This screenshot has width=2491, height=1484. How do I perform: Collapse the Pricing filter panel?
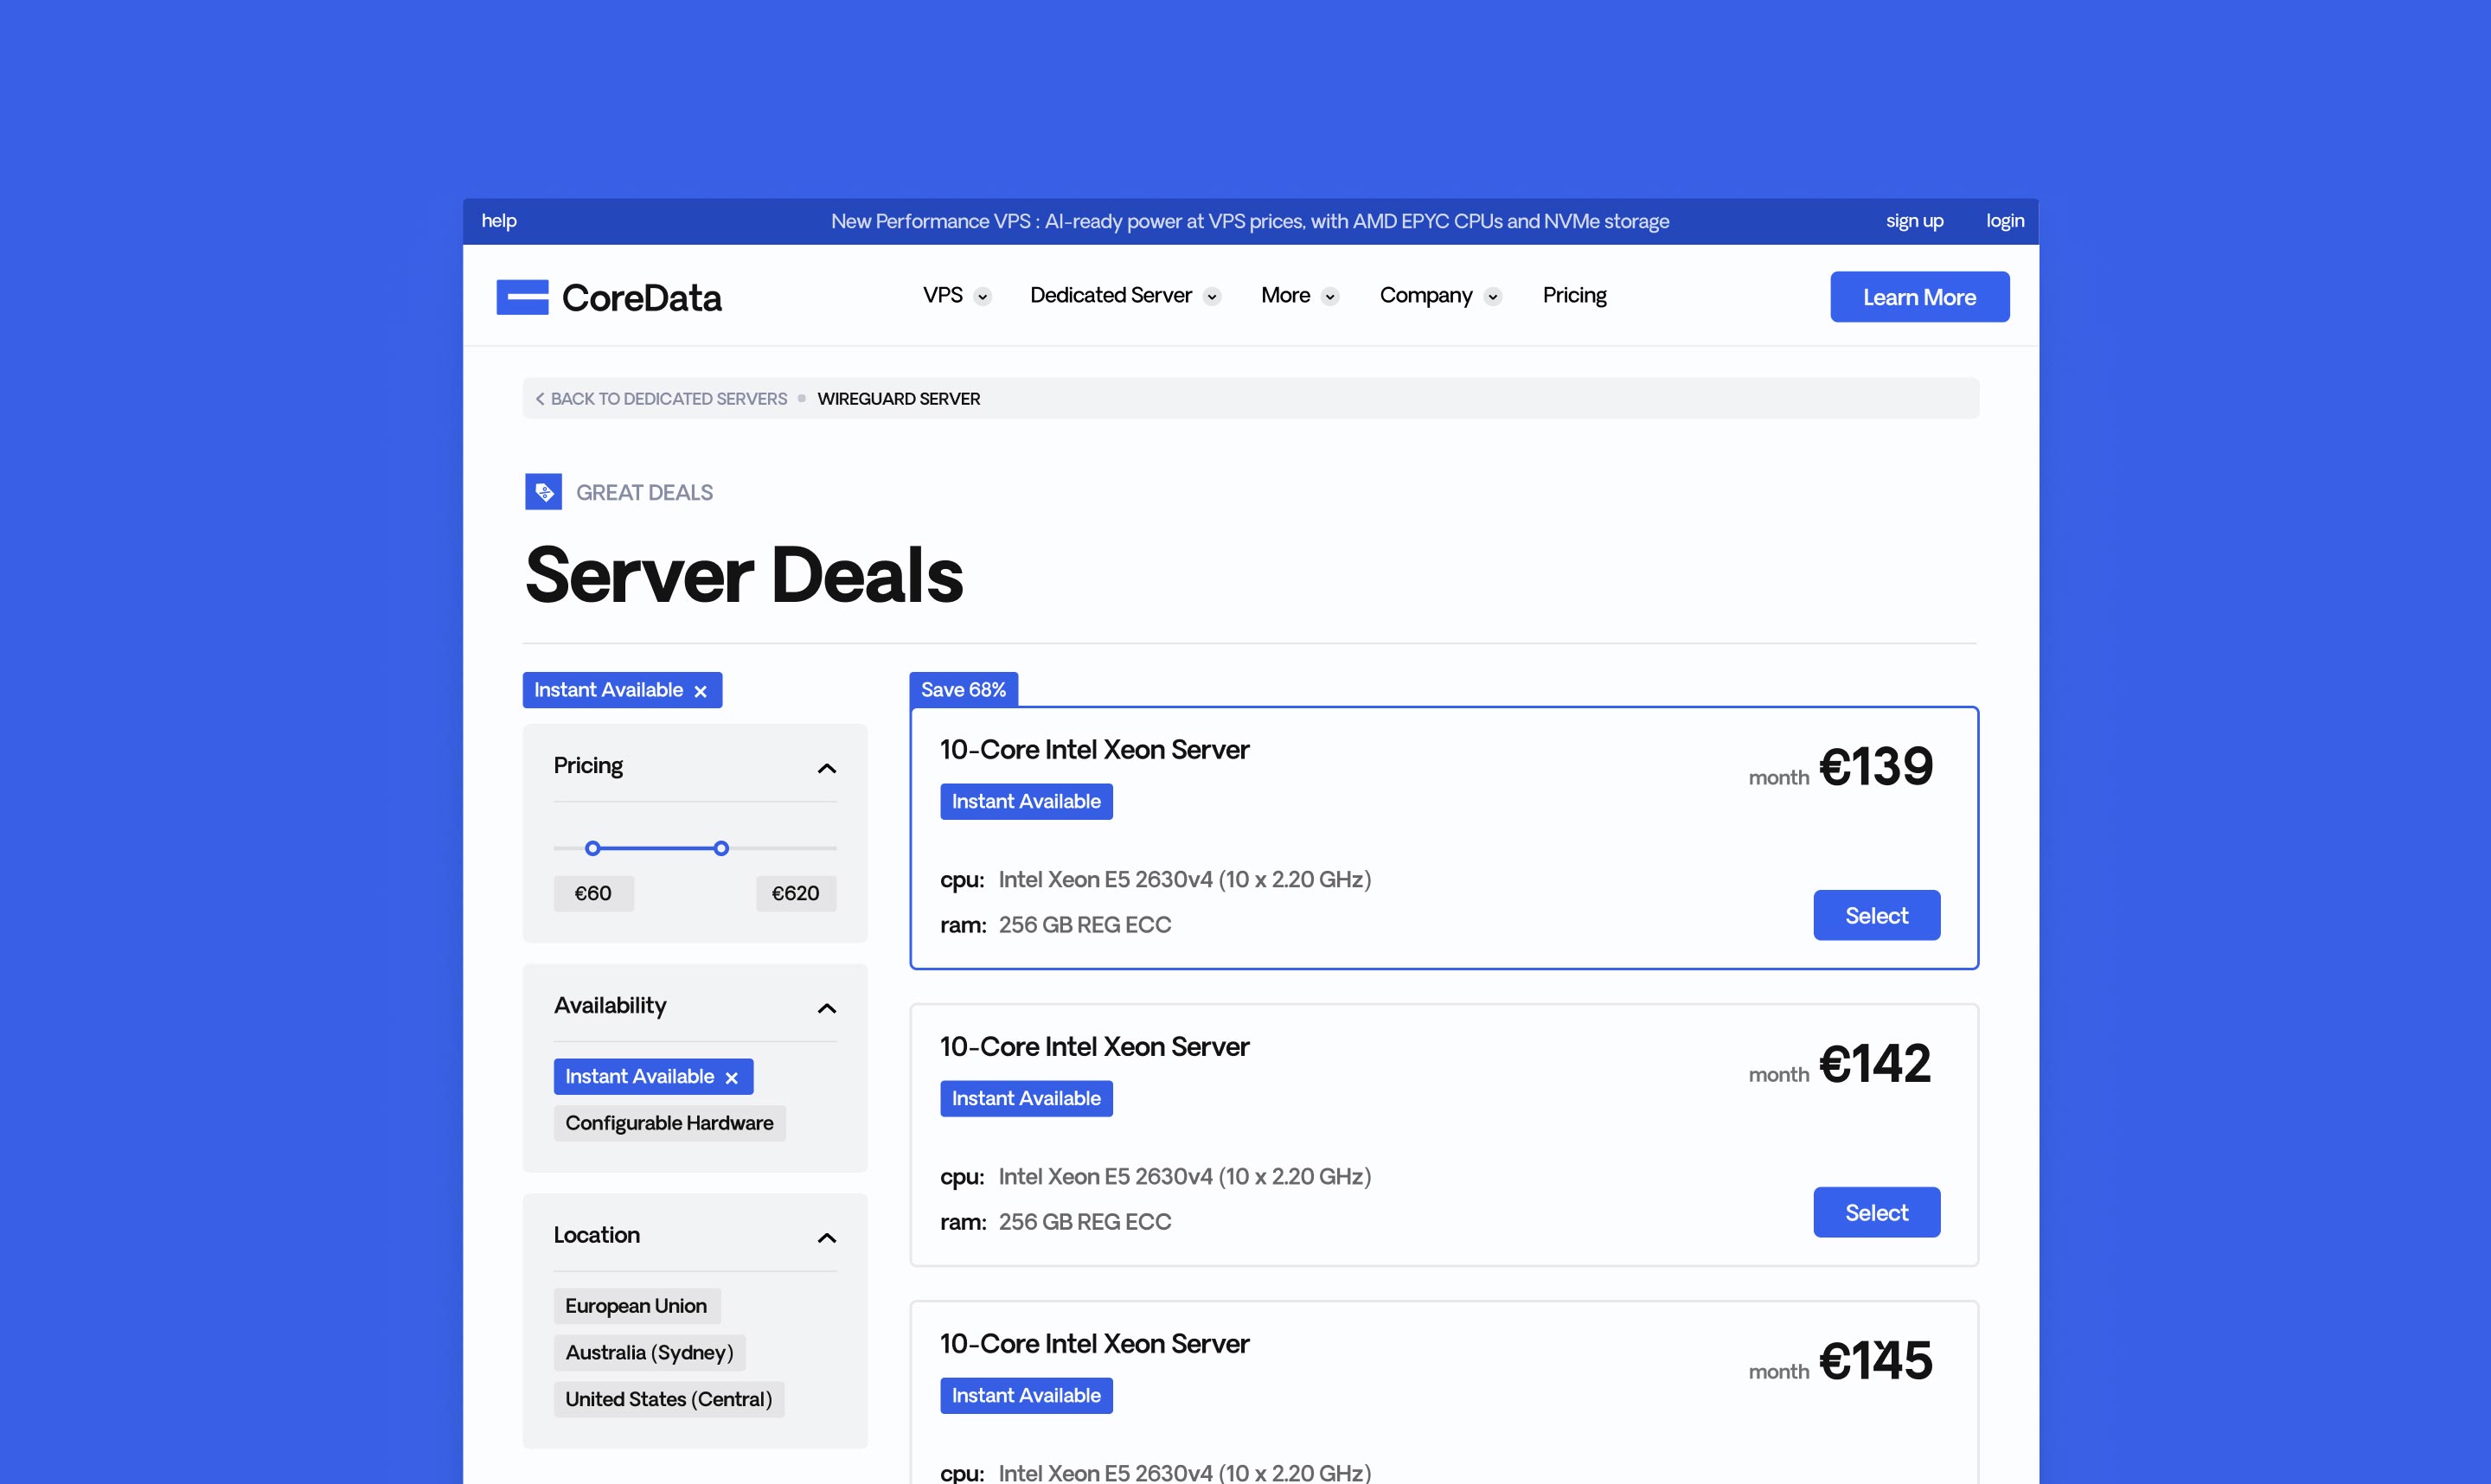(827, 768)
